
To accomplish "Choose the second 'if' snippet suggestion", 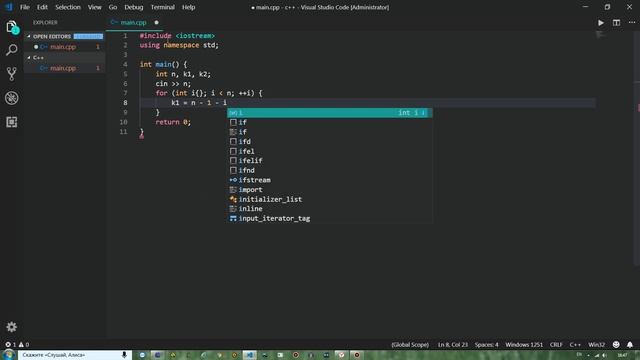I will pyautogui.click(x=329, y=132).
